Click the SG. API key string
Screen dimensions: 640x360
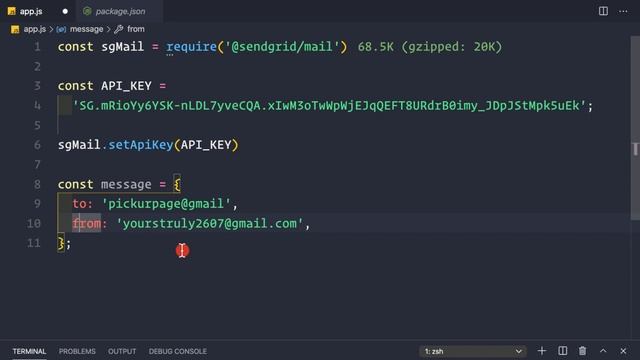coord(329,106)
